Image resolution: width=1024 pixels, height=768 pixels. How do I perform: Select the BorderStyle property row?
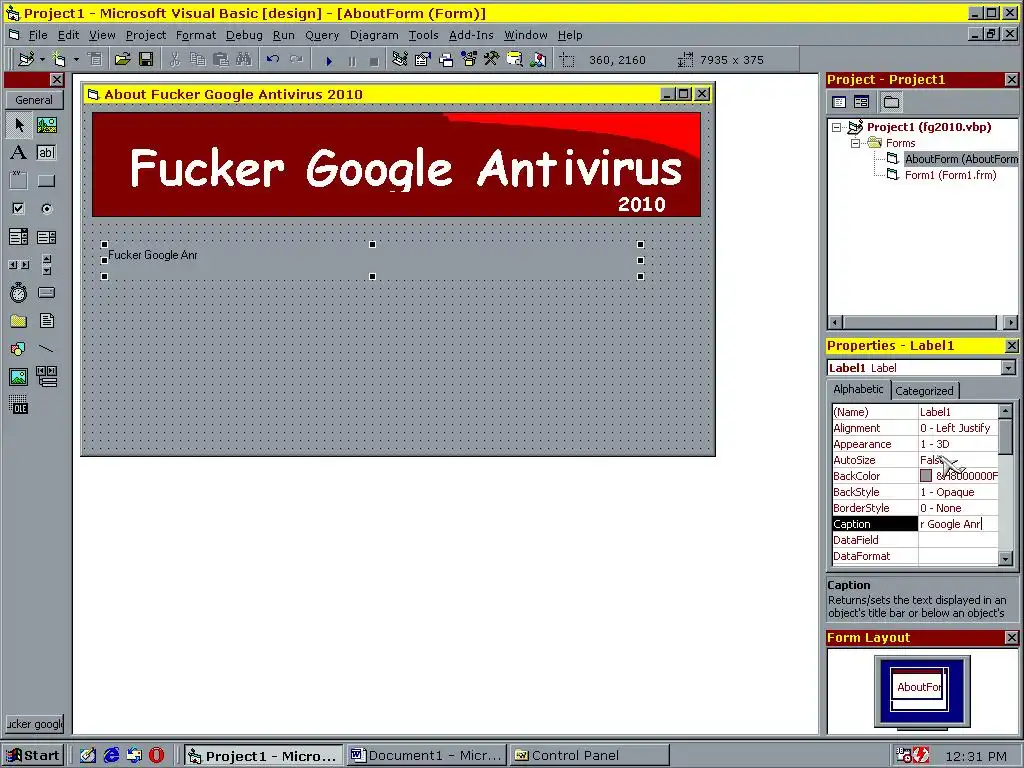click(915, 508)
